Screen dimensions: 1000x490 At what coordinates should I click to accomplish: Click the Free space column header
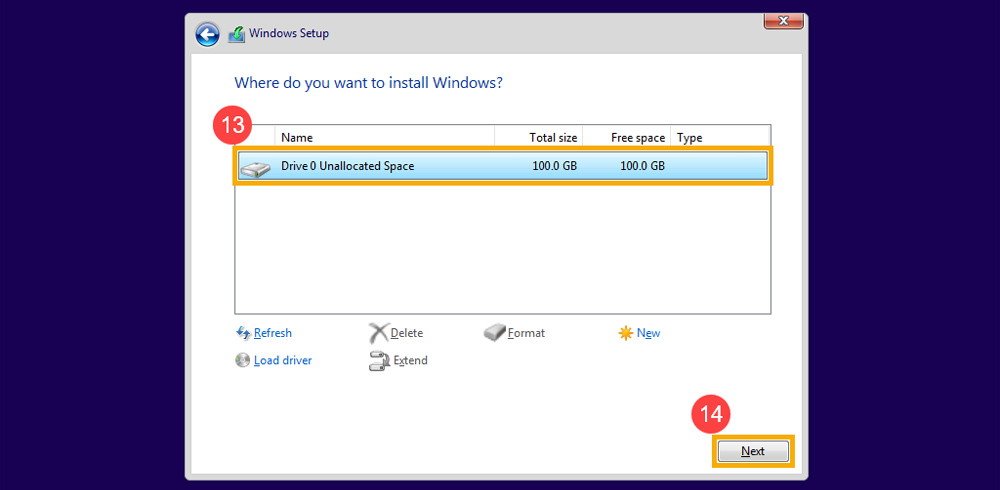[x=626, y=138]
